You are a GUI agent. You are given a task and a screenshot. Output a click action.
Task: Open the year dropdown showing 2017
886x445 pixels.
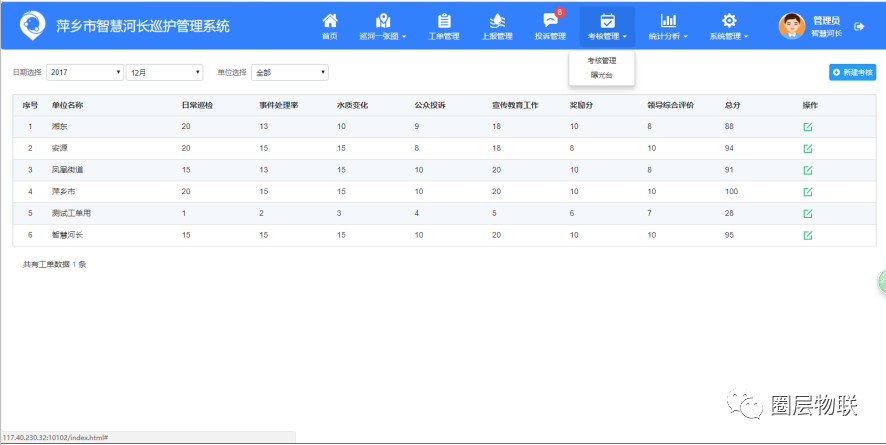(85, 72)
